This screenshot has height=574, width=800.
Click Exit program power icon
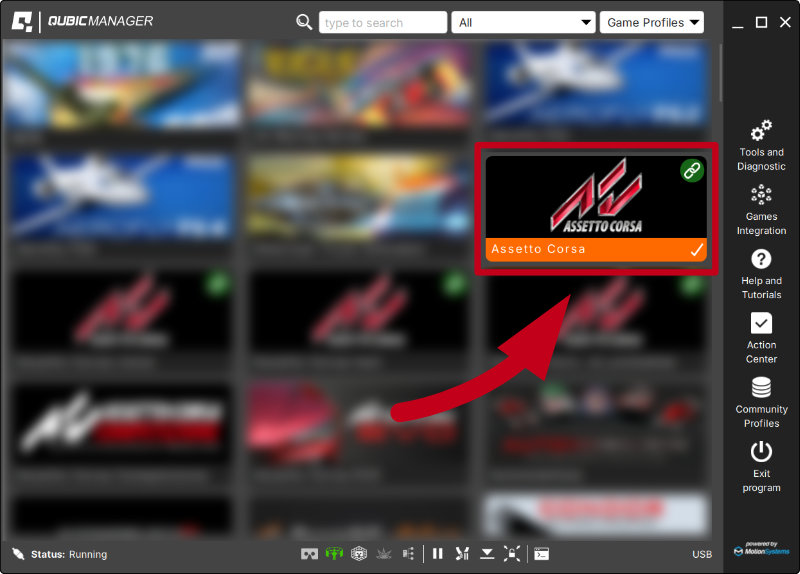tap(761, 452)
